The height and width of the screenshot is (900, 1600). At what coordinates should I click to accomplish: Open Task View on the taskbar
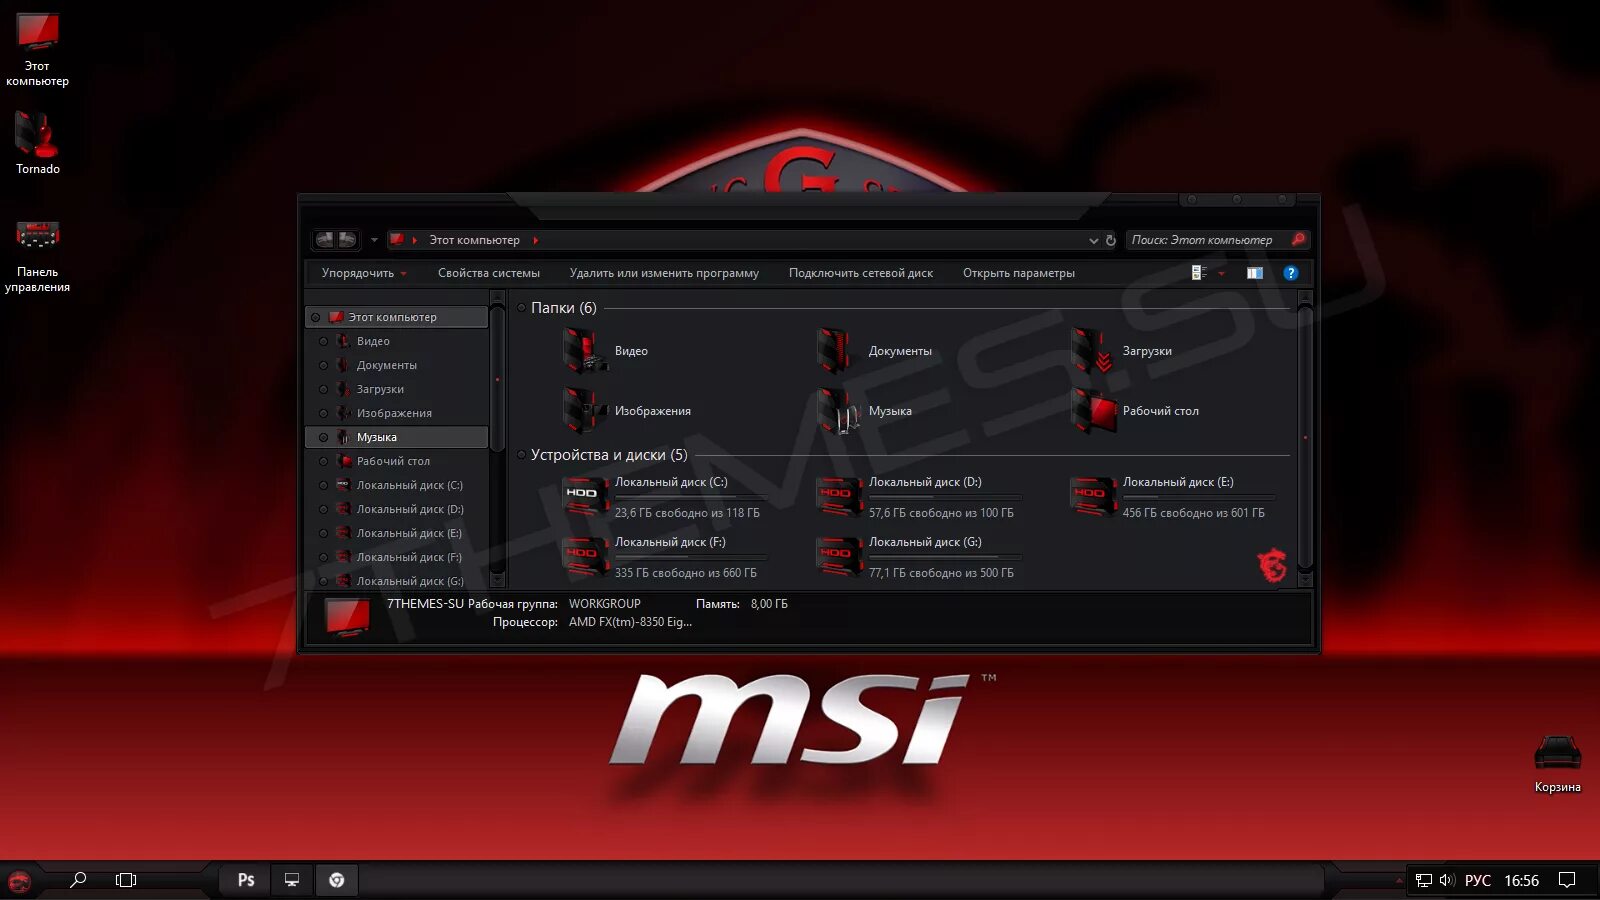(126, 880)
